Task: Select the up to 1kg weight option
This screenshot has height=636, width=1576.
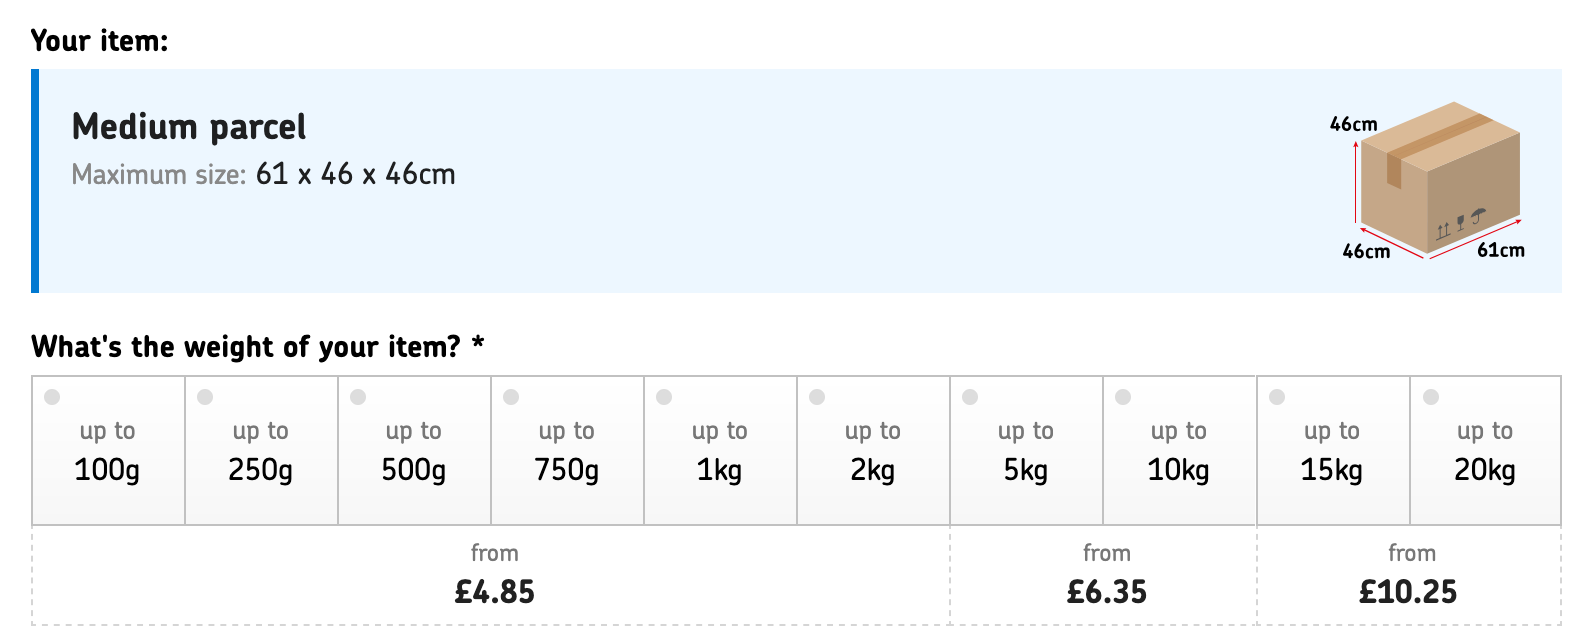Action: [x=721, y=450]
